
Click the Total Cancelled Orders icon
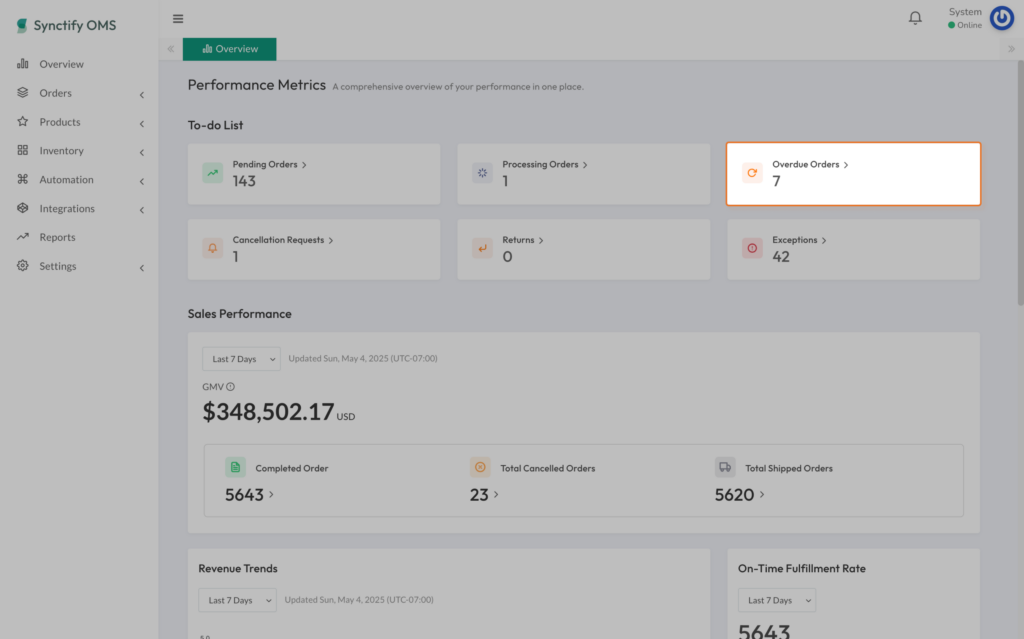coord(480,467)
